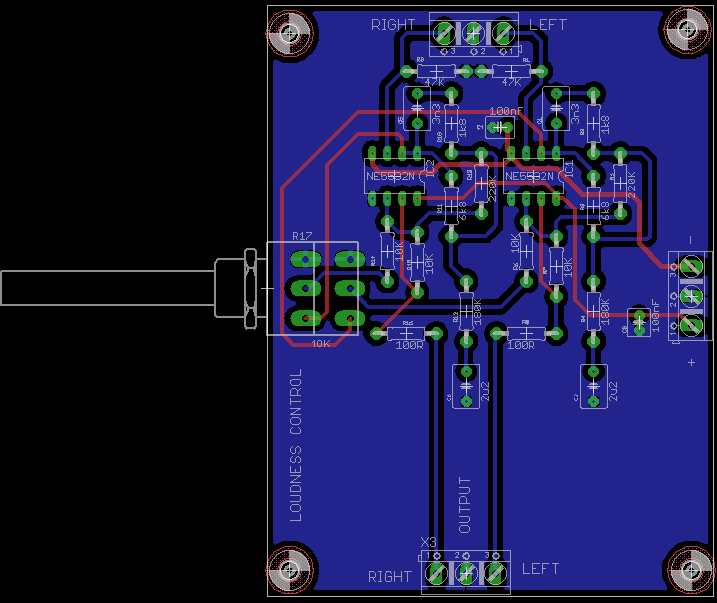The width and height of the screenshot is (717, 603).
Task: Click LEFT label beside X3 connector
Action: coord(540,569)
